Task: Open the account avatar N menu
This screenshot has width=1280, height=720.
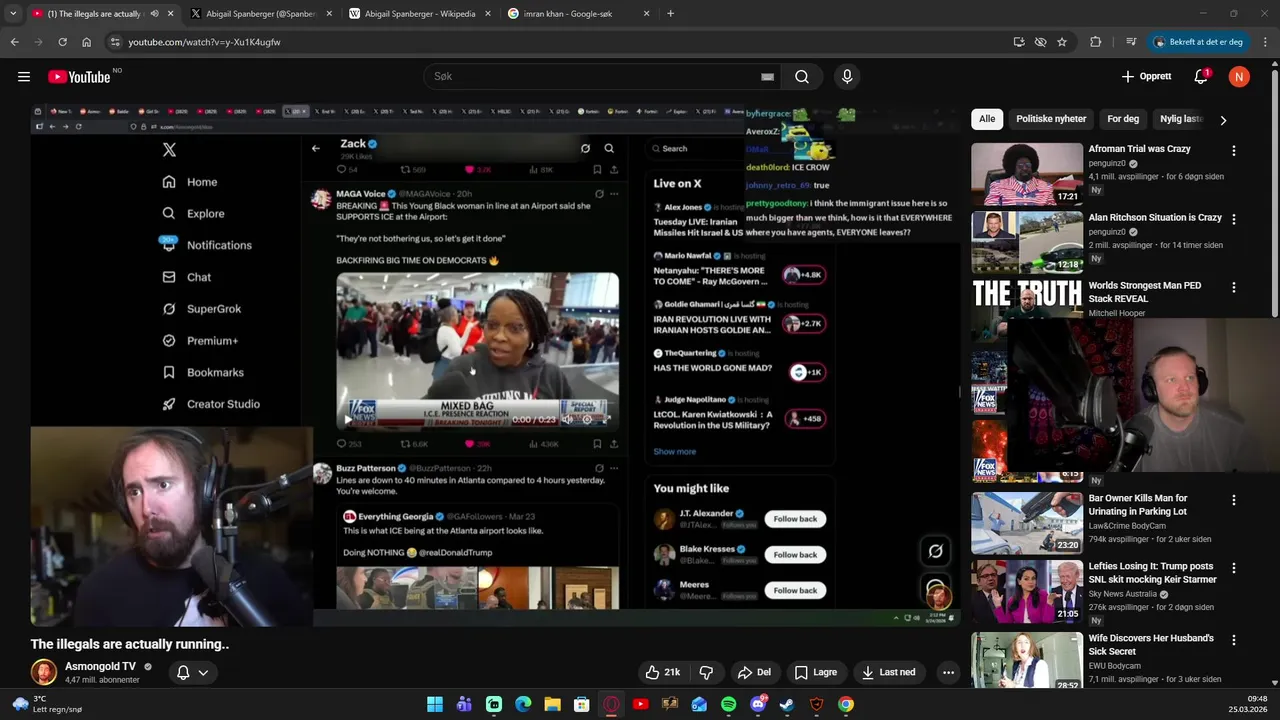Action: coord(1239,77)
